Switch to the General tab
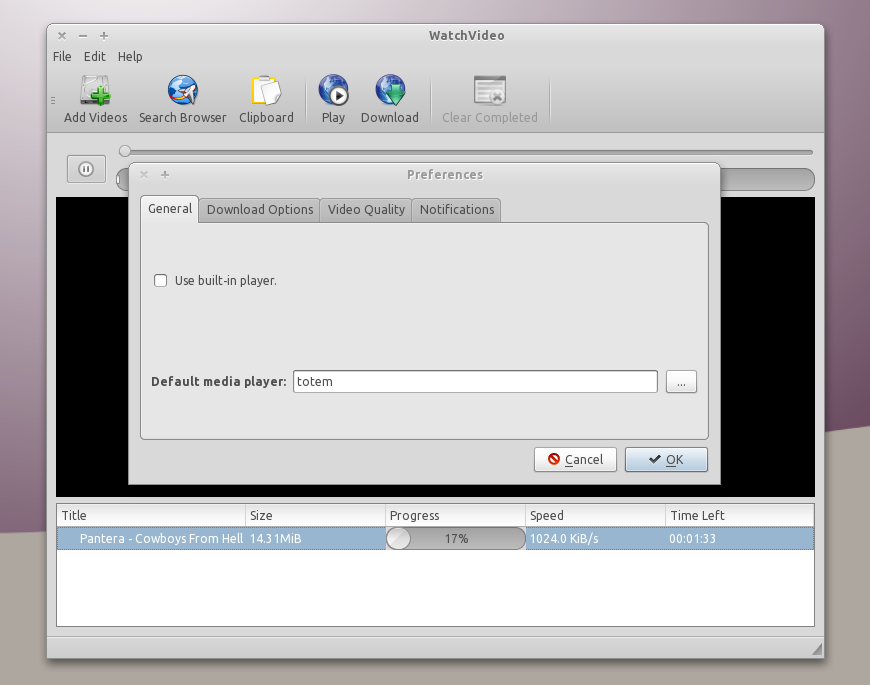The height and width of the screenshot is (685, 870). 170,209
